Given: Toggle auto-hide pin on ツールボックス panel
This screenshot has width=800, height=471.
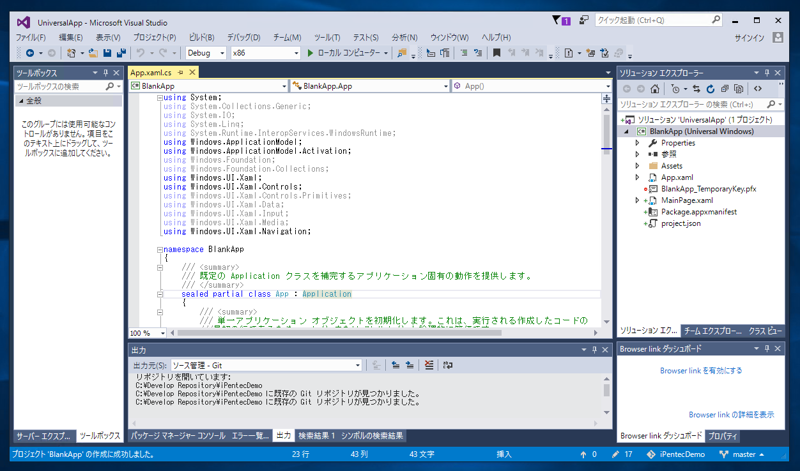Looking at the screenshot, I should point(106,72).
